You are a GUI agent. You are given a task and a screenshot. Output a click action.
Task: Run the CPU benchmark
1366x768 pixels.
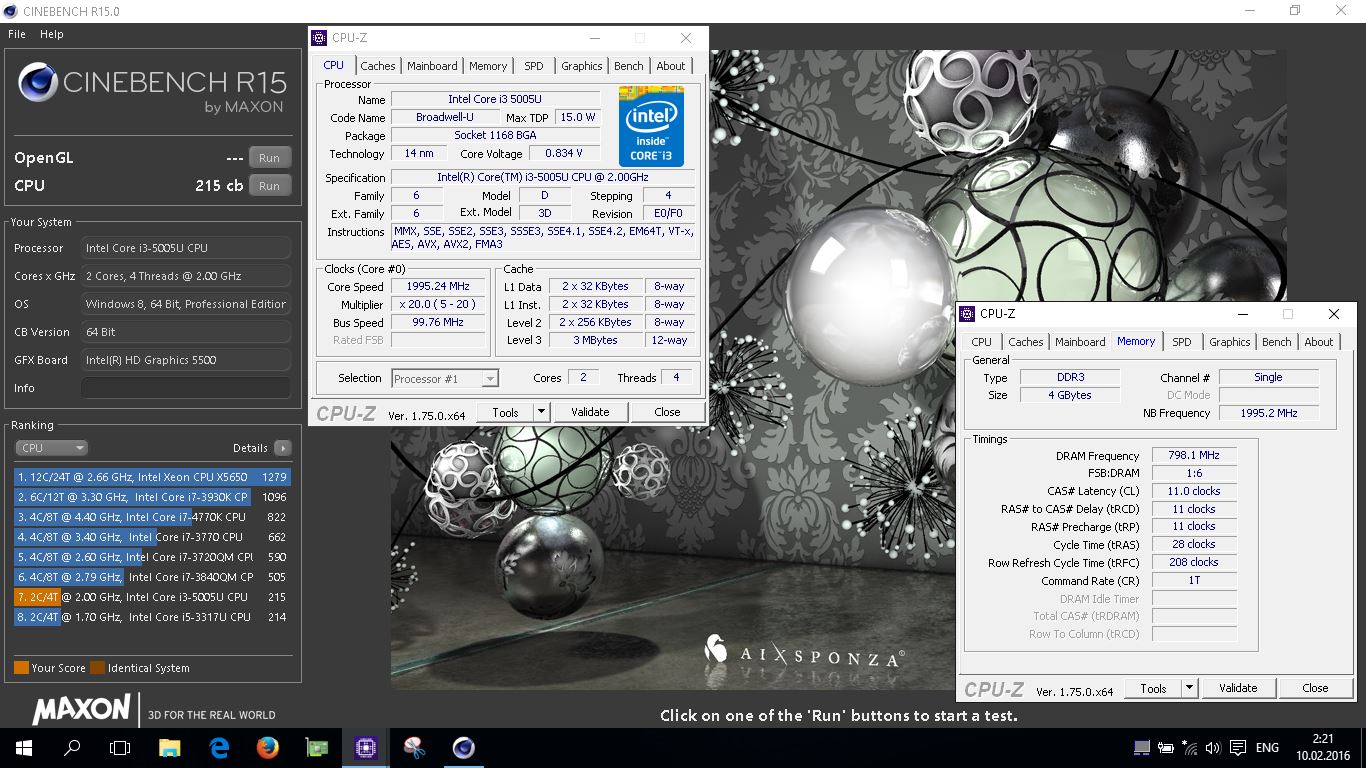[x=269, y=186]
